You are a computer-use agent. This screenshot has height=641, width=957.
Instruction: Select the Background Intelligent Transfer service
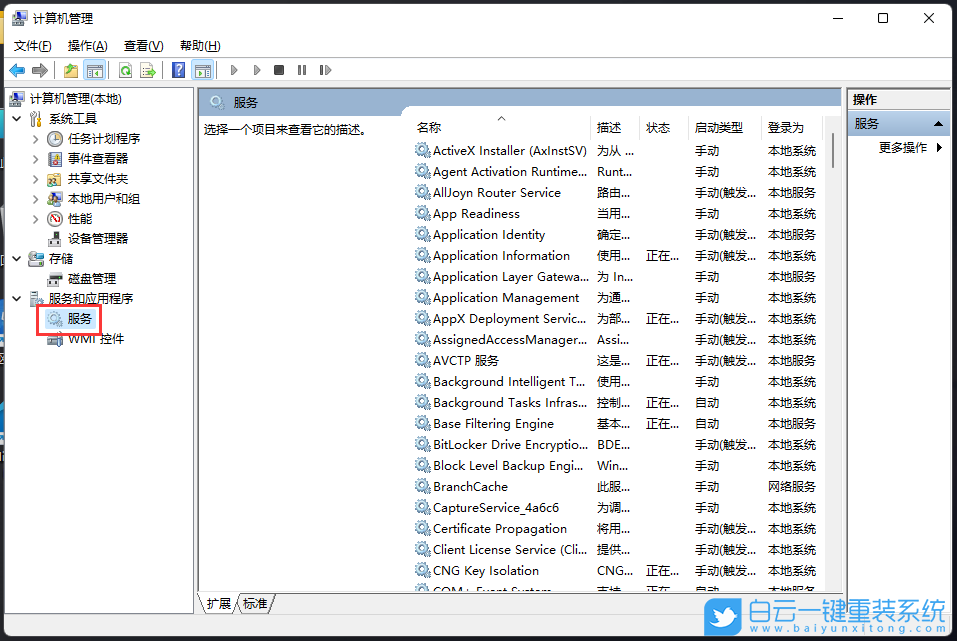pos(502,381)
